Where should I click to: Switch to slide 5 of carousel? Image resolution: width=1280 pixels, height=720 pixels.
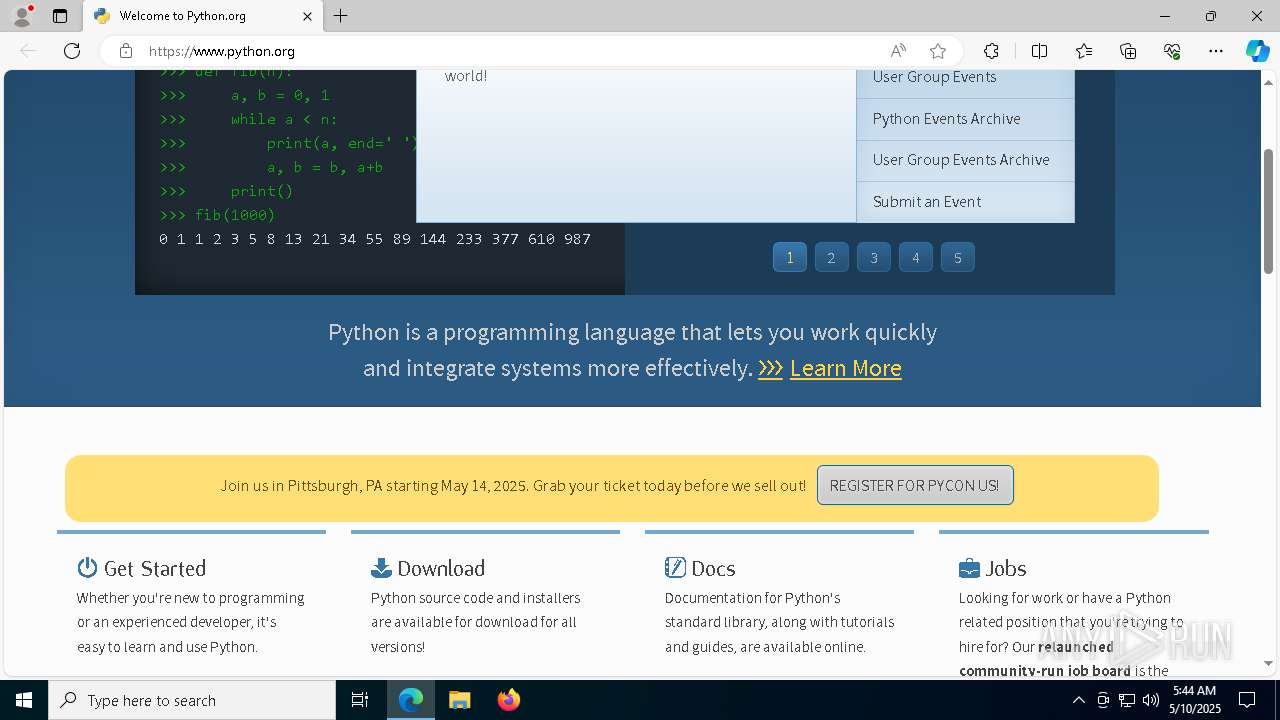coord(958,257)
